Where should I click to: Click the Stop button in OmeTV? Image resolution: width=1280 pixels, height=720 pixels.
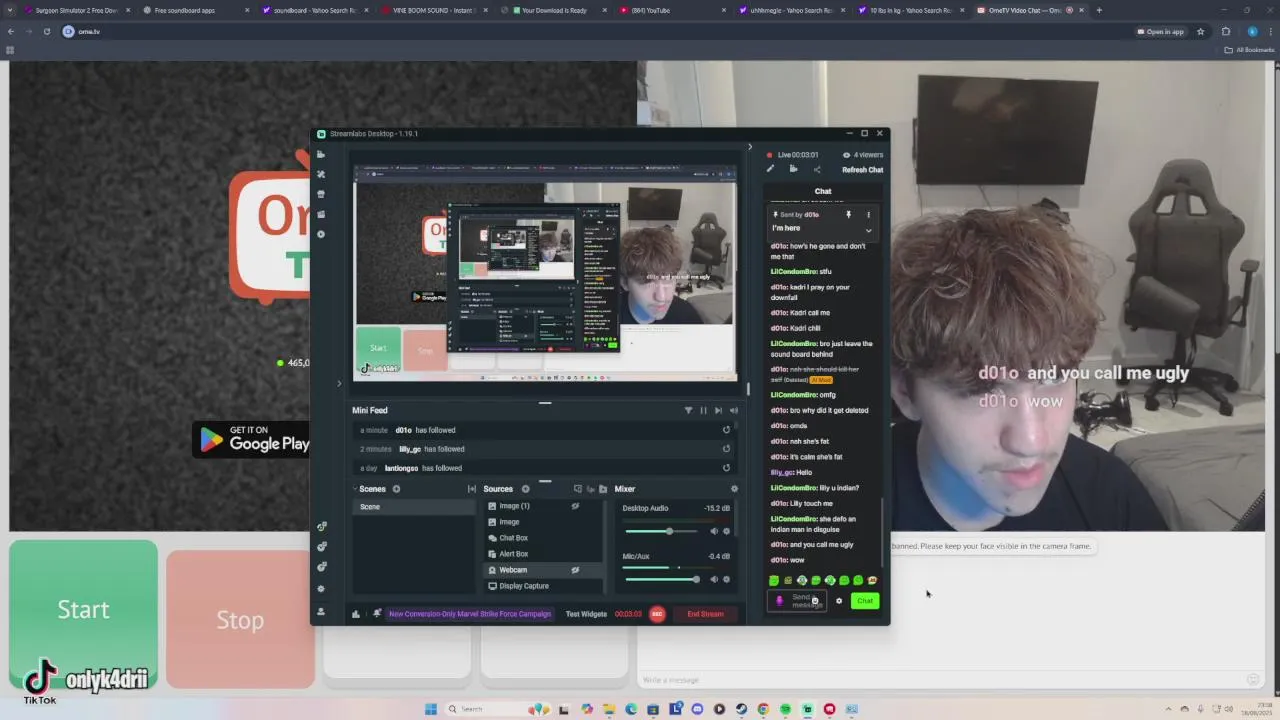240,620
